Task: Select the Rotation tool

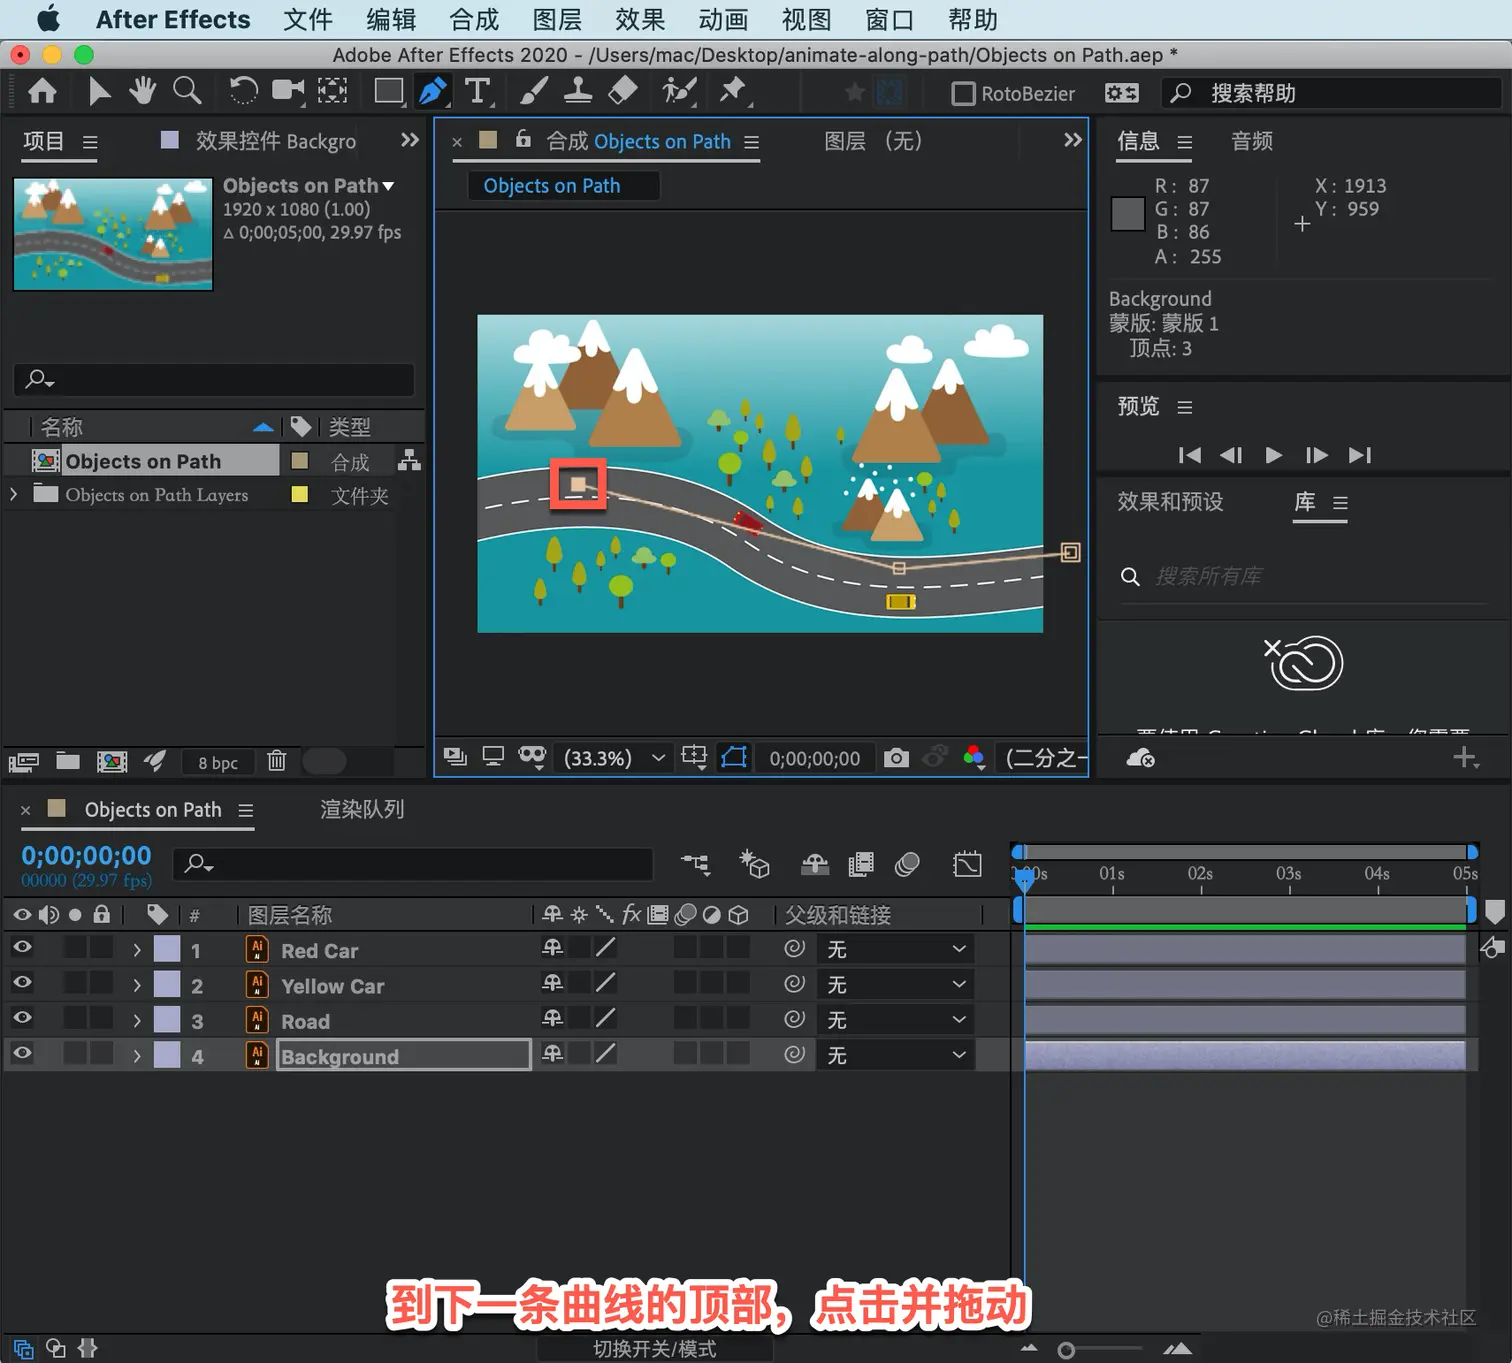Action: click(243, 92)
